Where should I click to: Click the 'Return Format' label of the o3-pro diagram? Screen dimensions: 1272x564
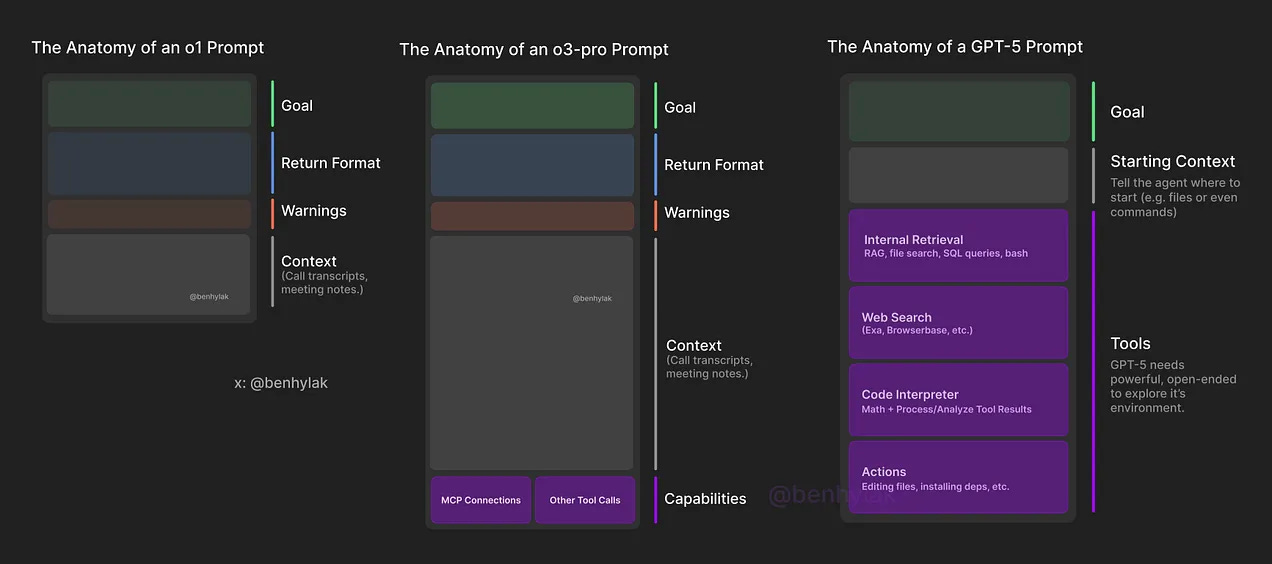pyautogui.click(x=714, y=165)
